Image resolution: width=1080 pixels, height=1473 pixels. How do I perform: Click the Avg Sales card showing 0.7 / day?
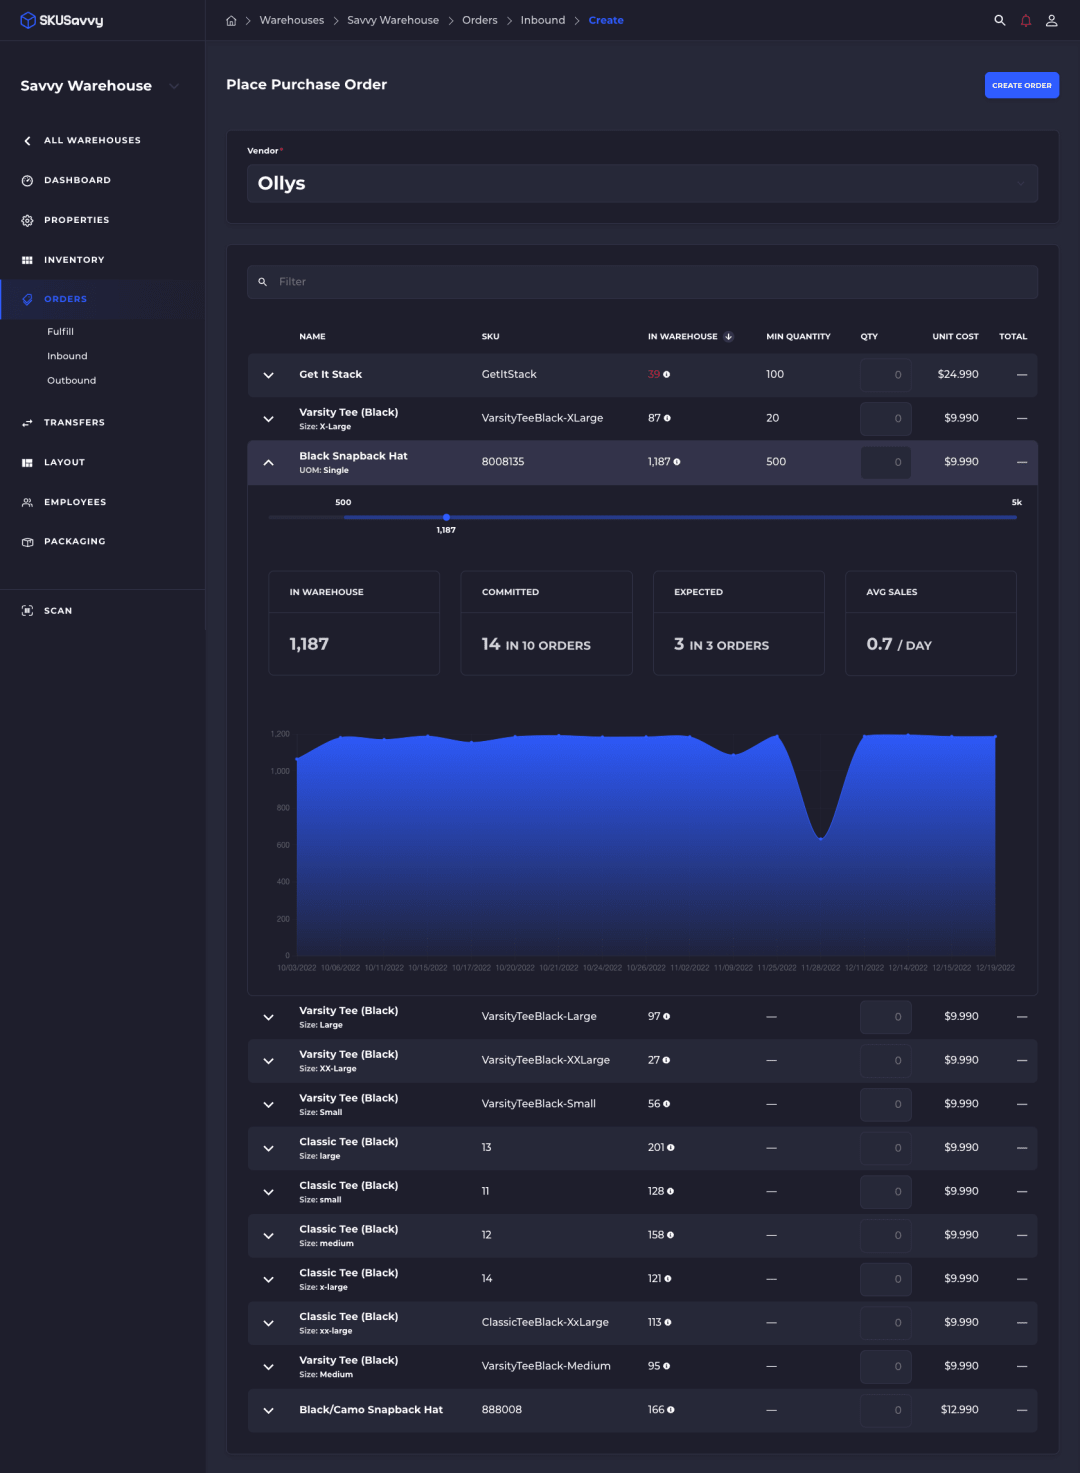[931, 623]
